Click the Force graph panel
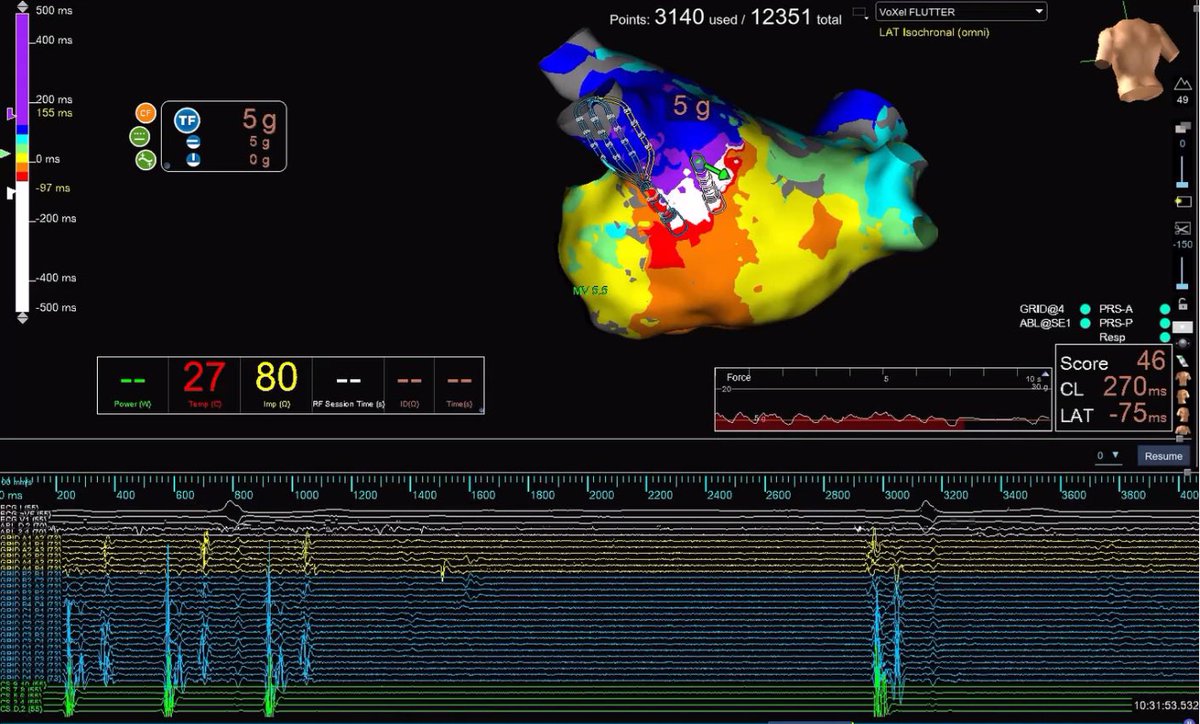The image size is (1200, 724). click(883, 400)
